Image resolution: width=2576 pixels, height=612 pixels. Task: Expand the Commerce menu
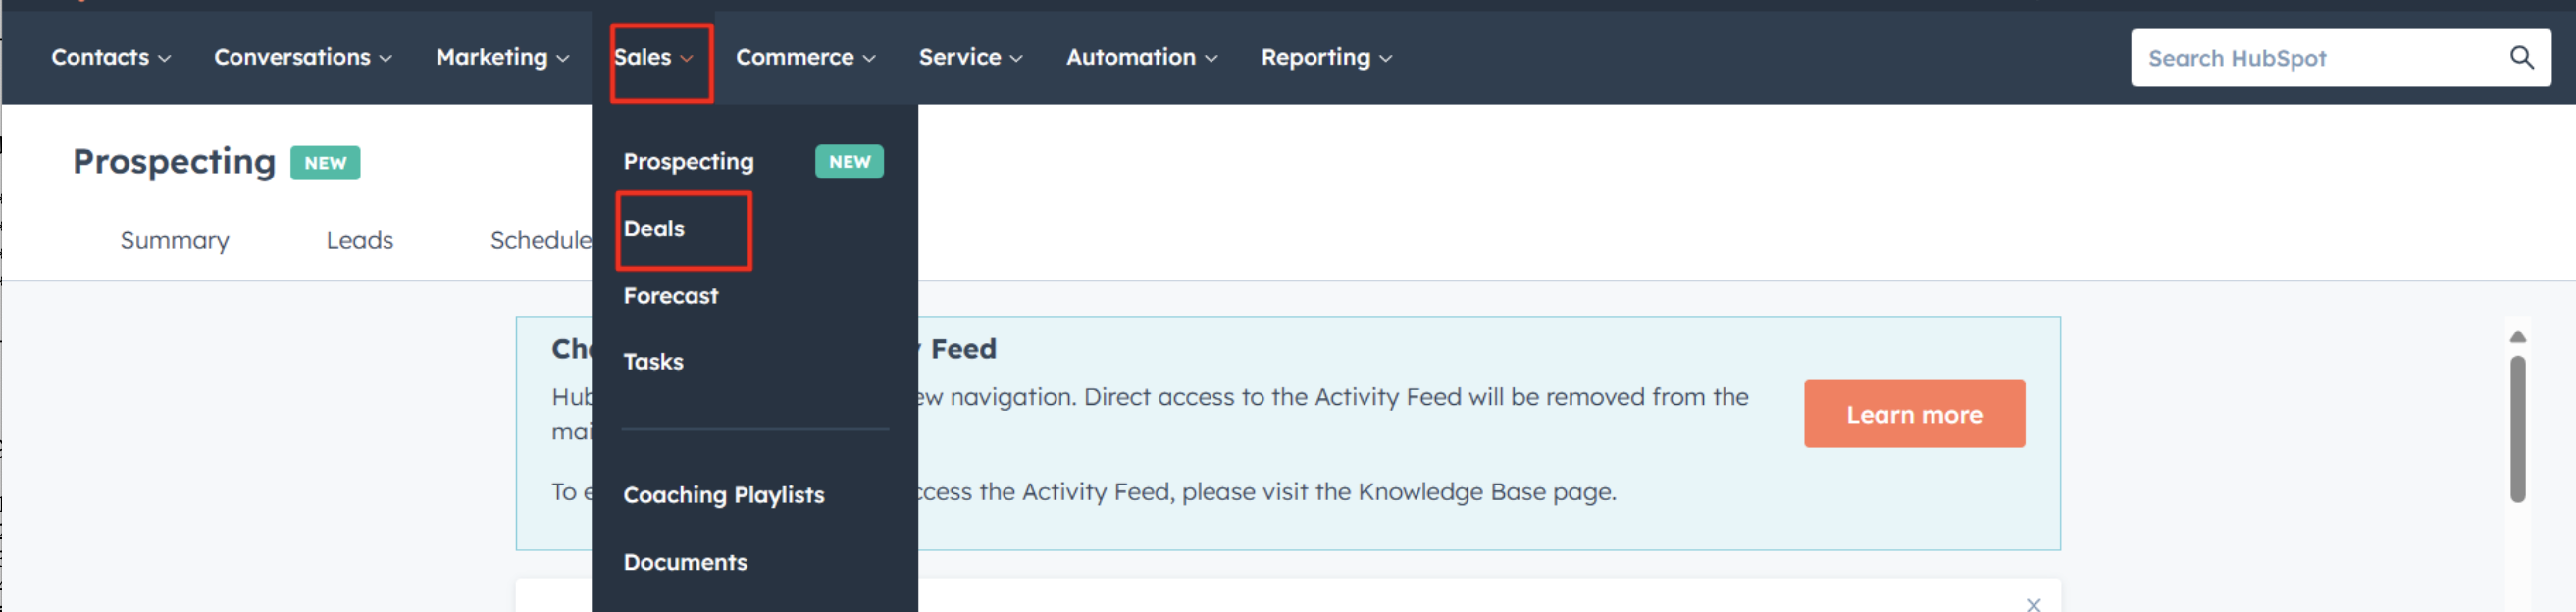pos(806,57)
